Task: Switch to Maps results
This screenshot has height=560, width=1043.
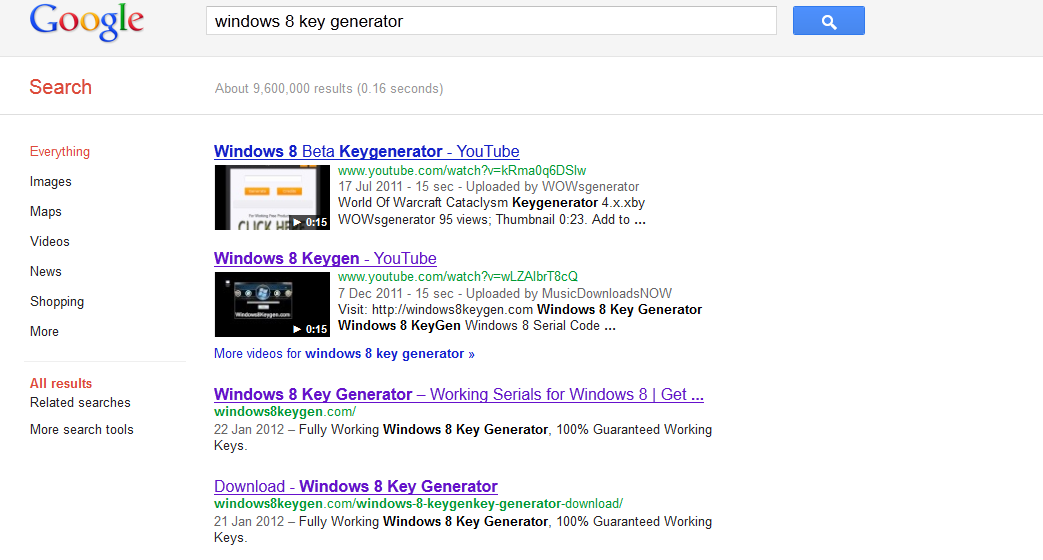Action: [46, 211]
